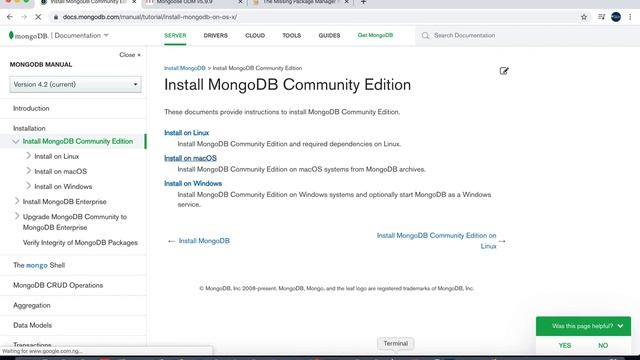Open a new browser tab with plus
Image resolution: width=640 pixels, height=360 pixels.
click(363, 2)
